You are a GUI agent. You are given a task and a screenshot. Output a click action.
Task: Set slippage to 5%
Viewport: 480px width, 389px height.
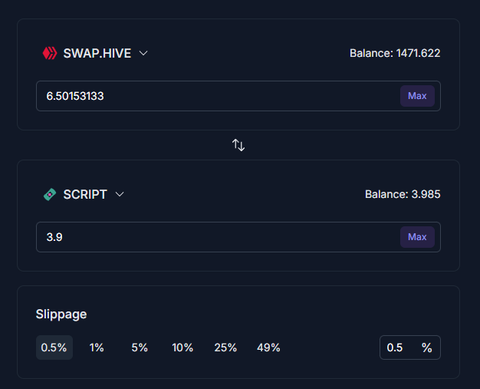pyautogui.click(x=140, y=347)
